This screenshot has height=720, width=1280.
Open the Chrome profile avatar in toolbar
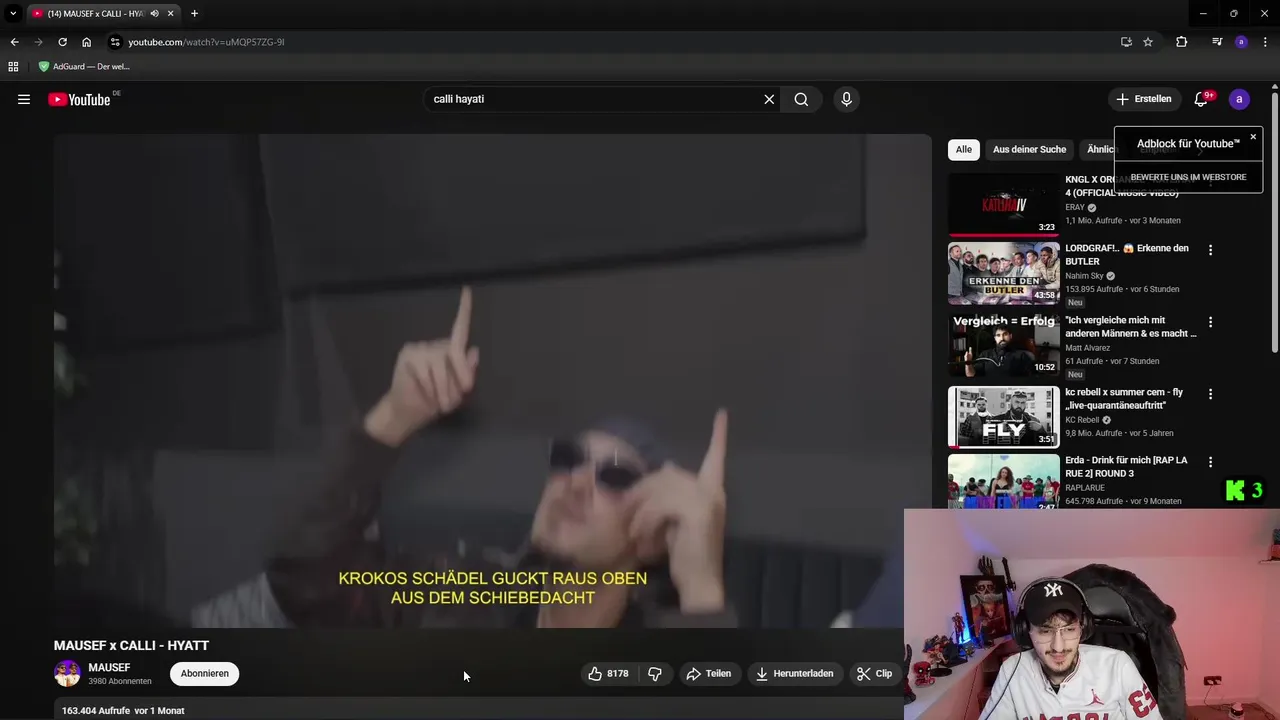tap(1241, 42)
